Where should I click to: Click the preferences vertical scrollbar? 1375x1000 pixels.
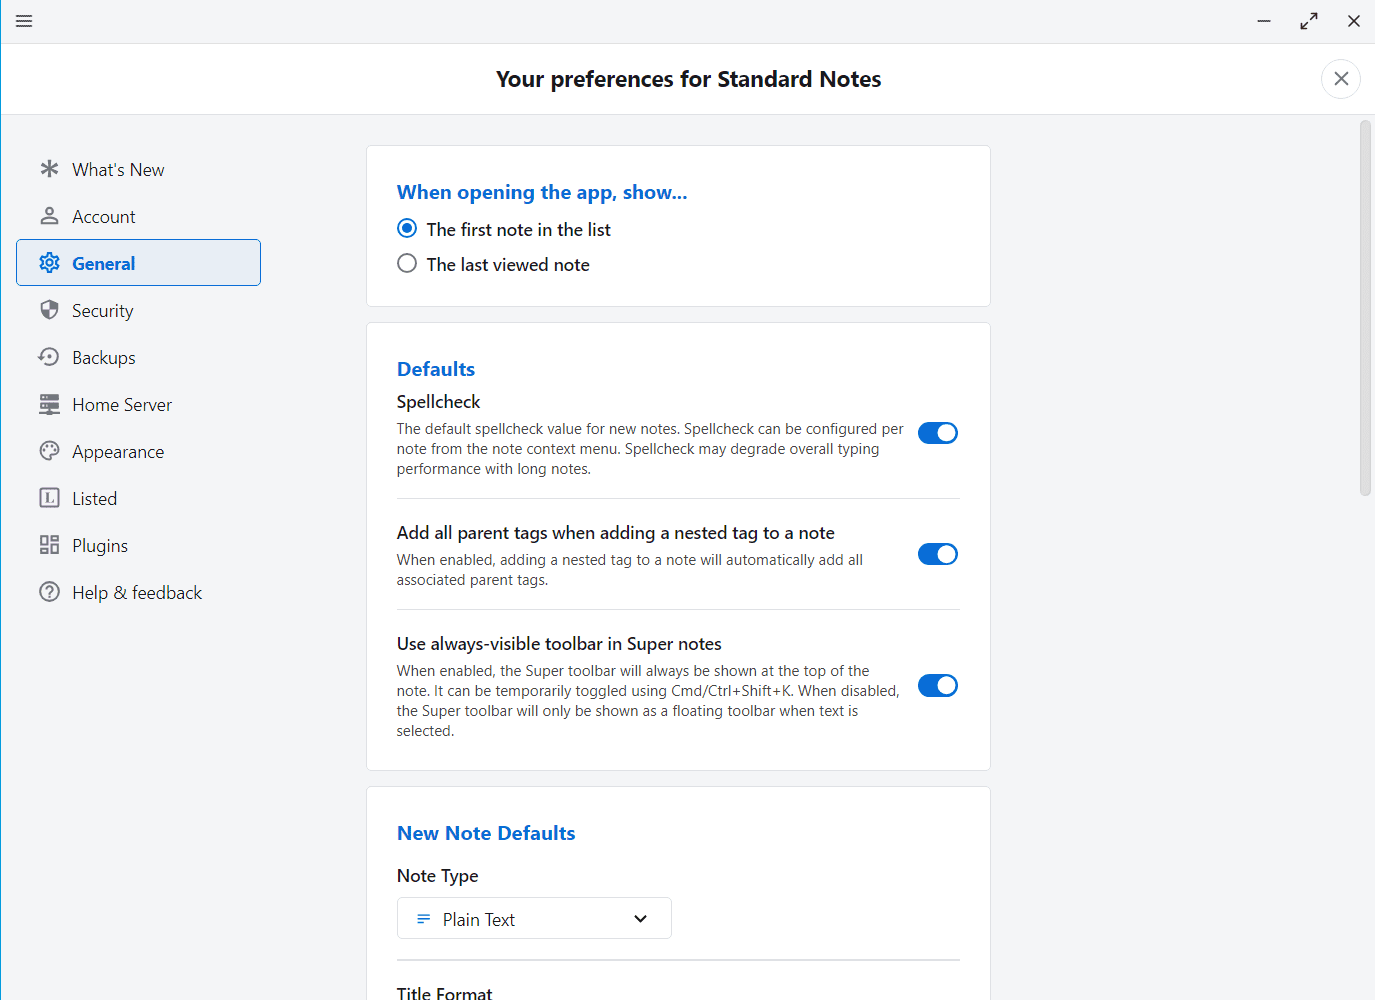(x=1365, y=308)
